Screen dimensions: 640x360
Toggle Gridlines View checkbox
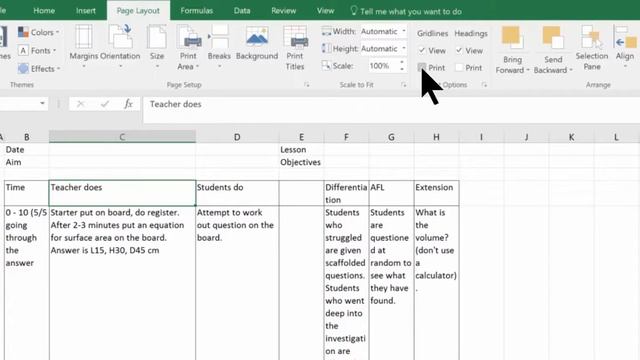pos(422,51)
